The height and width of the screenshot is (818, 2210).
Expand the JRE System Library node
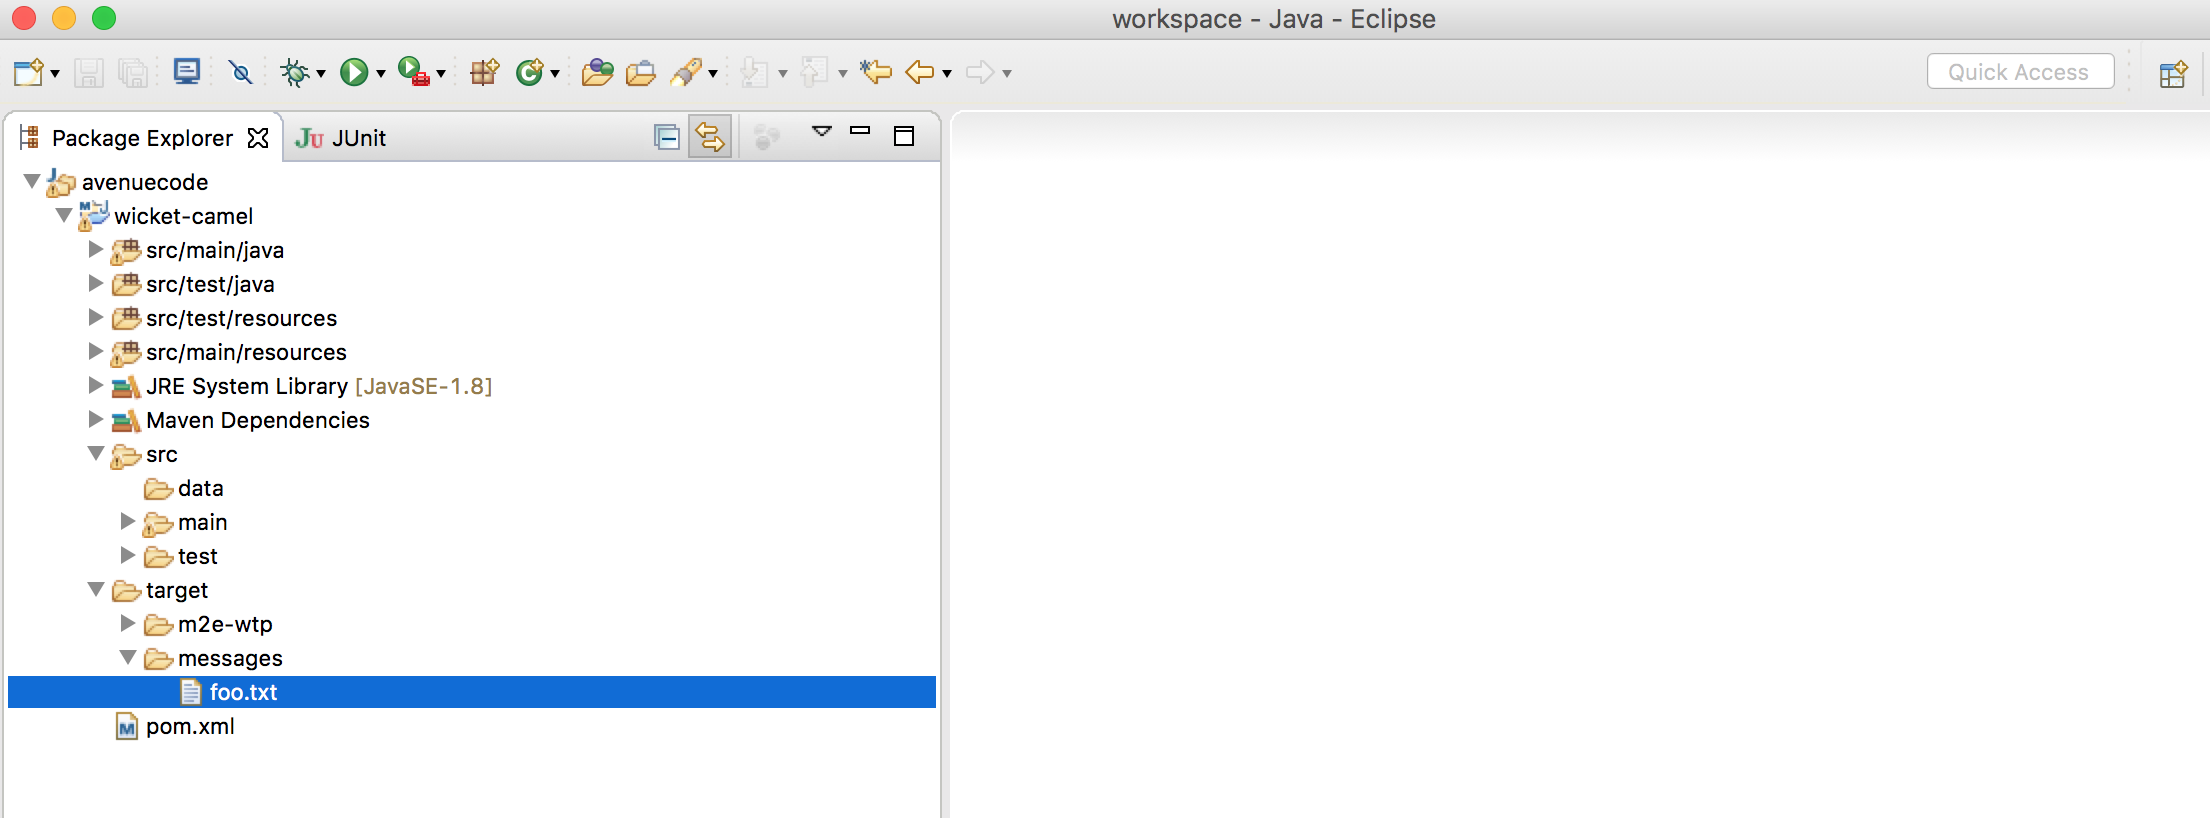click(96, 385)
